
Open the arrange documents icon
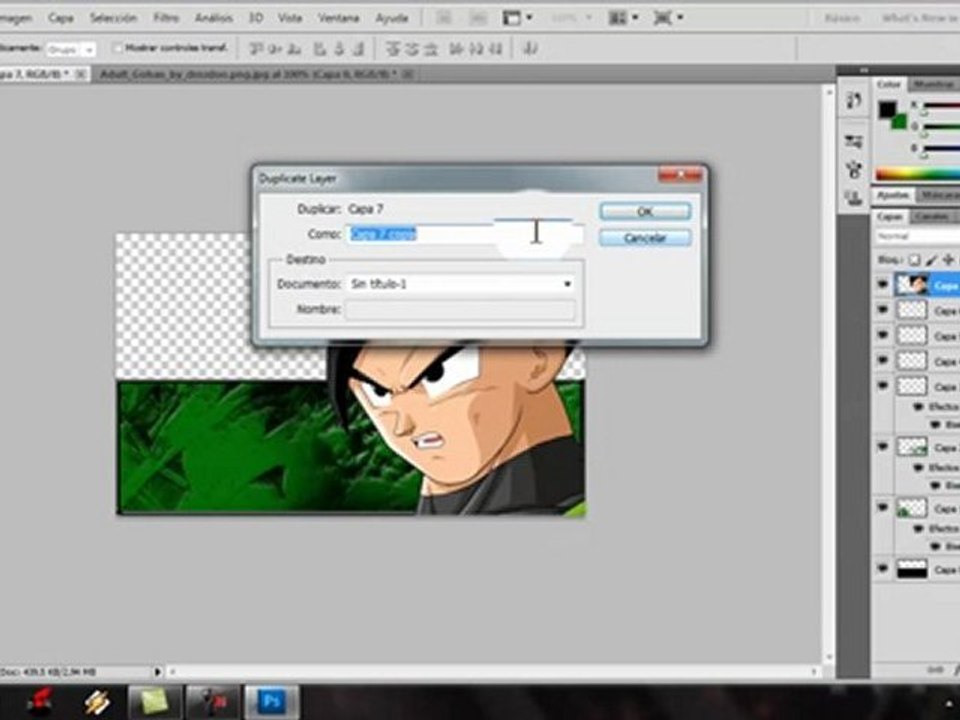click(618, 18)
